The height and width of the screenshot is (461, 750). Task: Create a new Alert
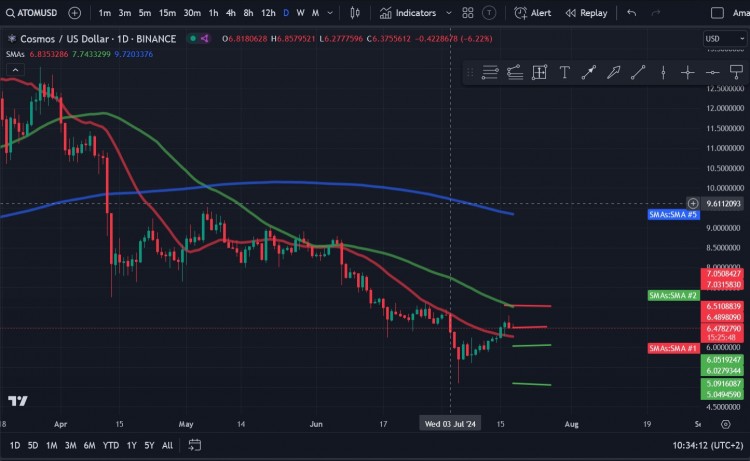click(532, 13)
